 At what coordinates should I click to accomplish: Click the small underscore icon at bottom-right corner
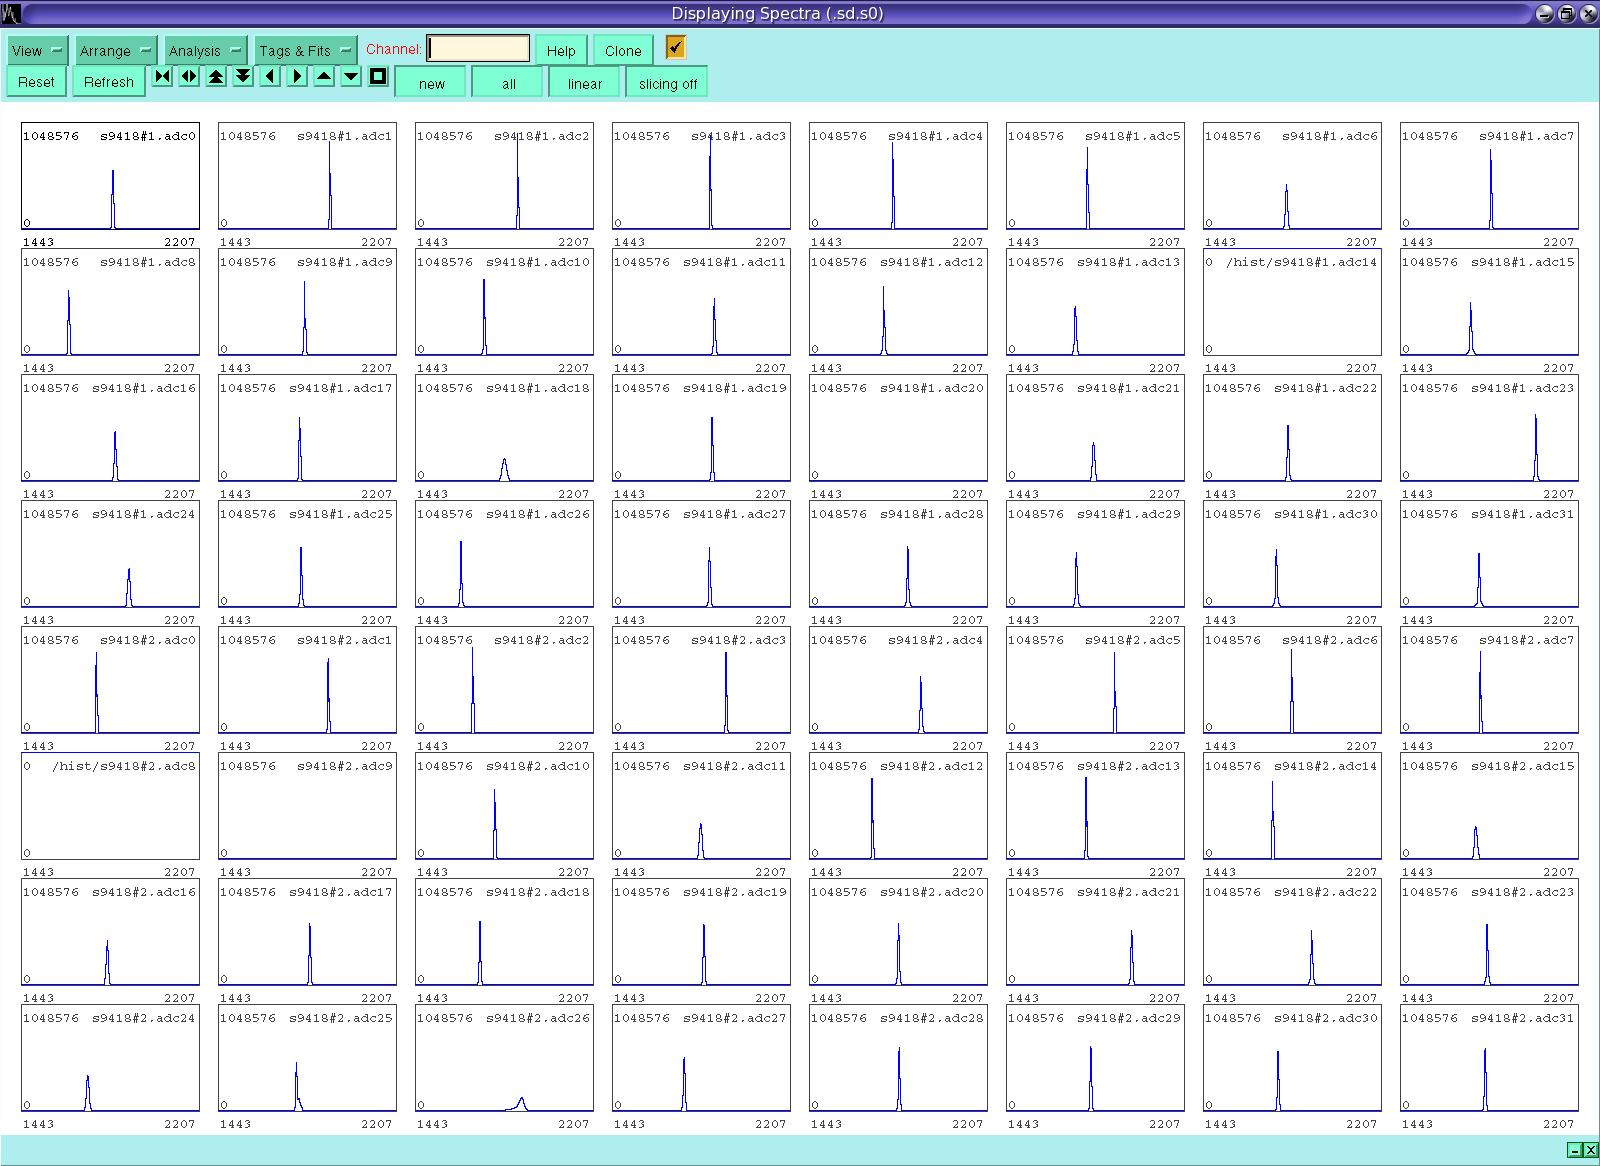point(1575,1150)
